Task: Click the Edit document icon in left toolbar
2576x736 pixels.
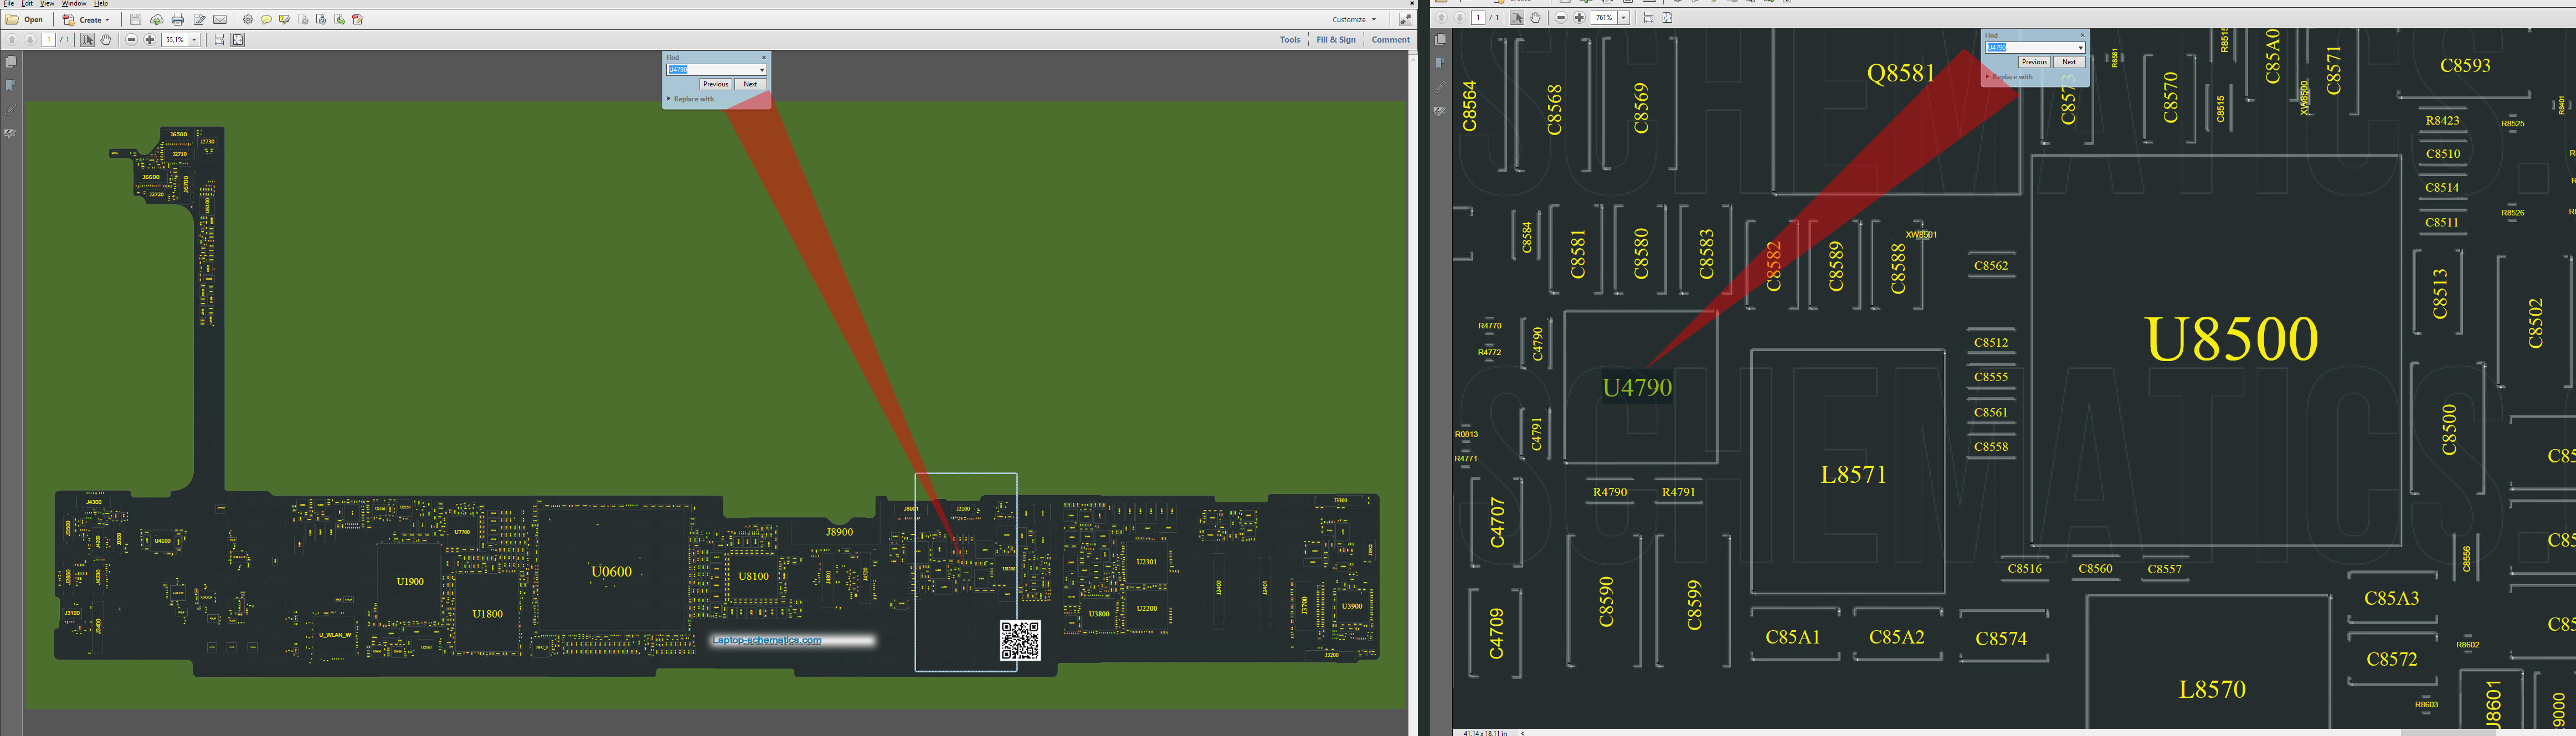Action: [x=199, y=20]
